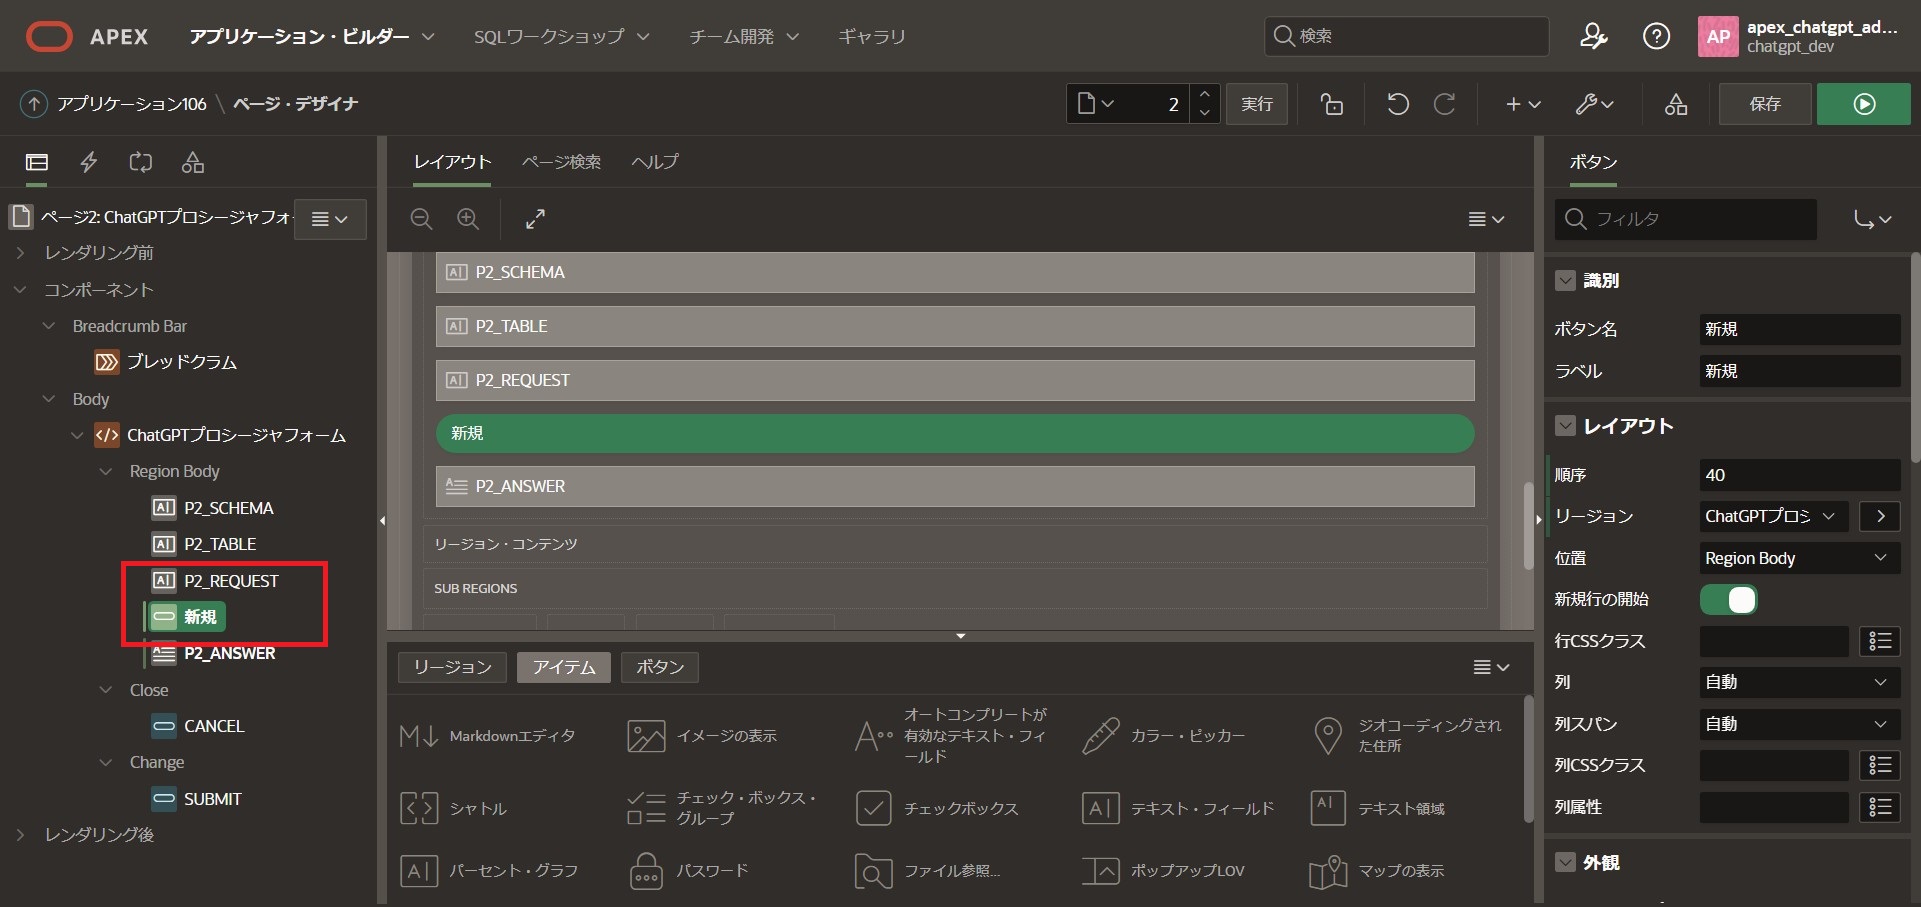Click the page lock icon
The image size is (1921, 907).
tap(1331, 104)
